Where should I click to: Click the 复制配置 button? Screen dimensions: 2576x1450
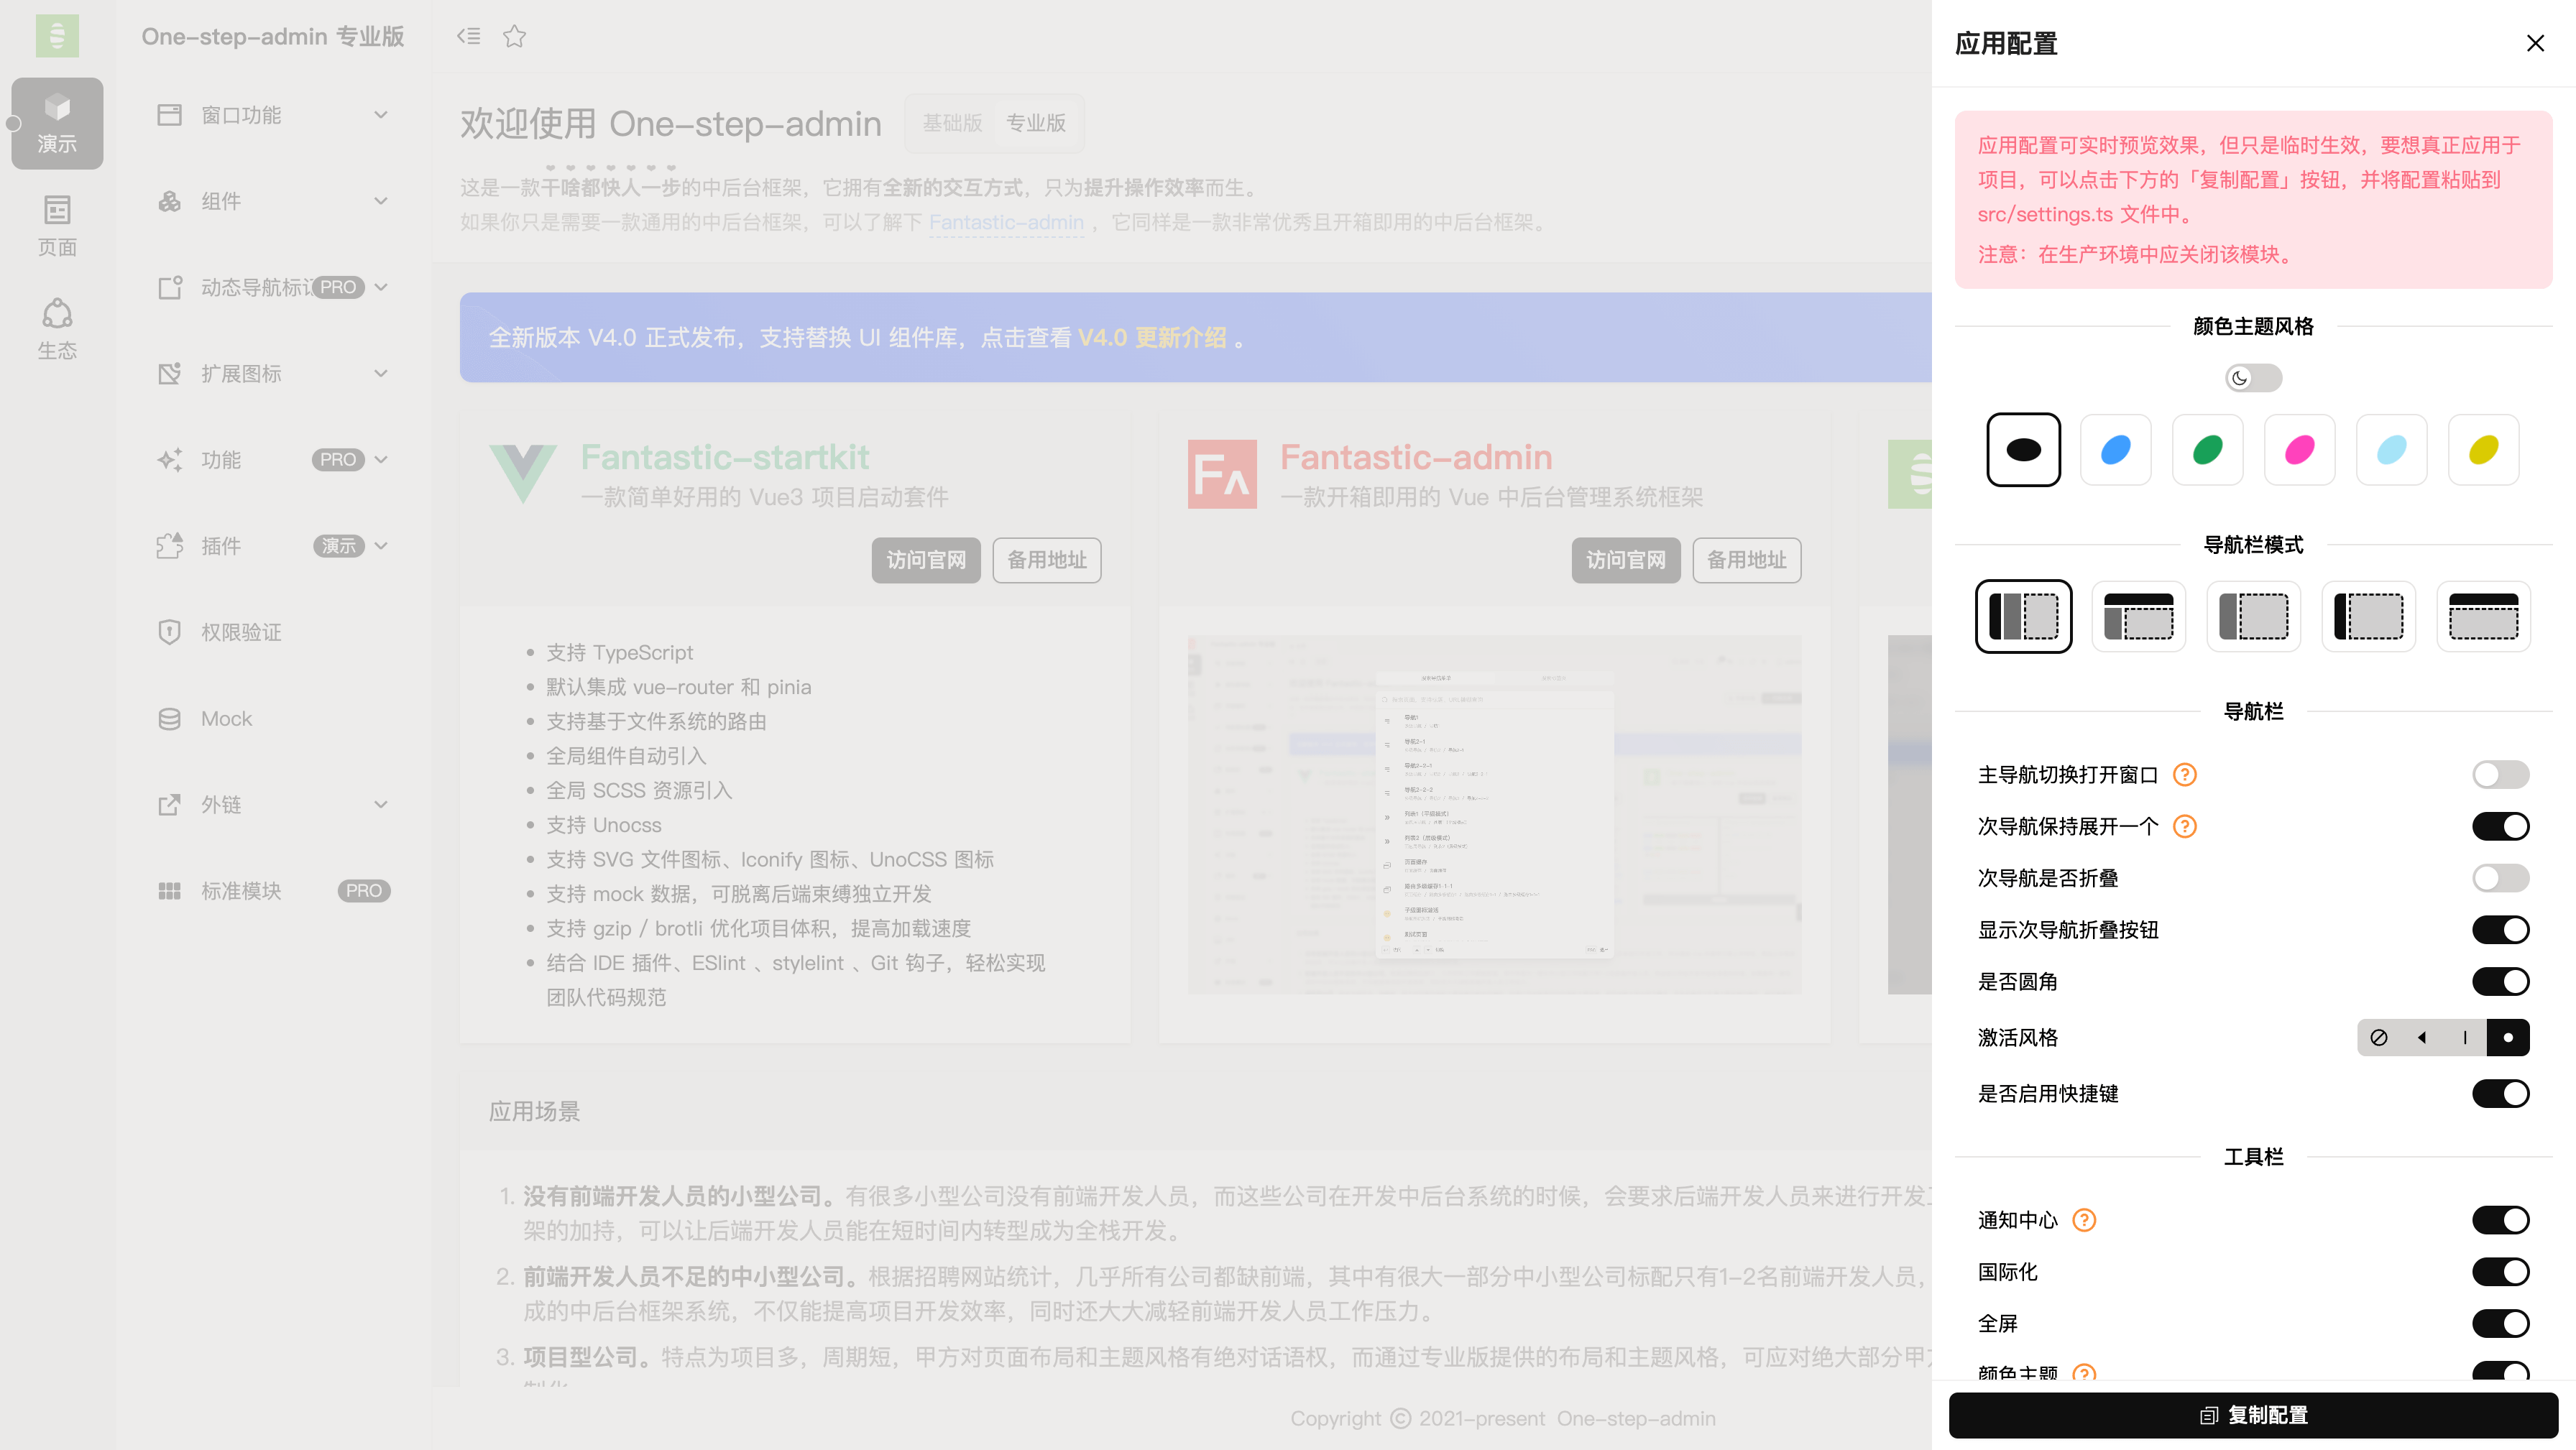click(x=2253, y=1415)
